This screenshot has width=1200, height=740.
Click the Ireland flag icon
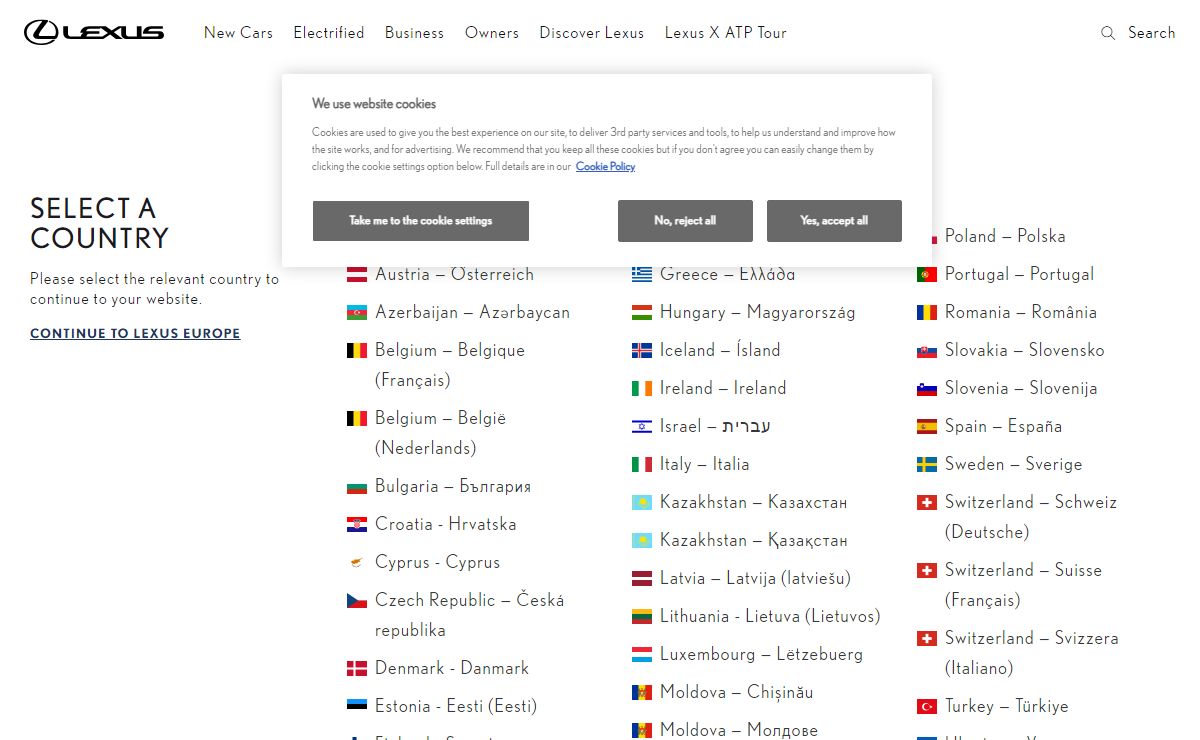click(x=642, y=388)
